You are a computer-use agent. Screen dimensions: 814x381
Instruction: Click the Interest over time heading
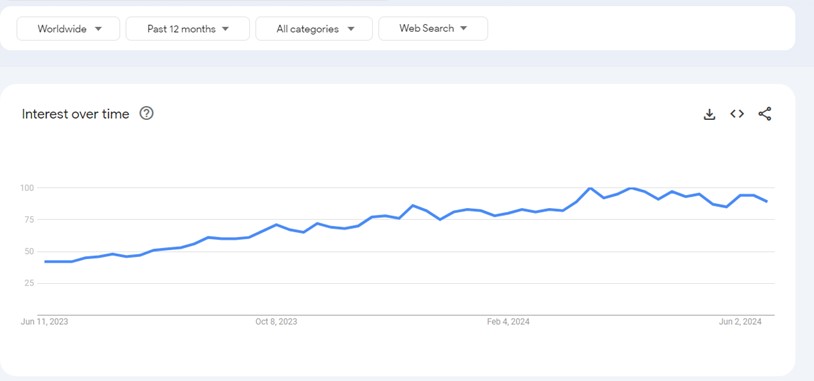coord(75,114)
